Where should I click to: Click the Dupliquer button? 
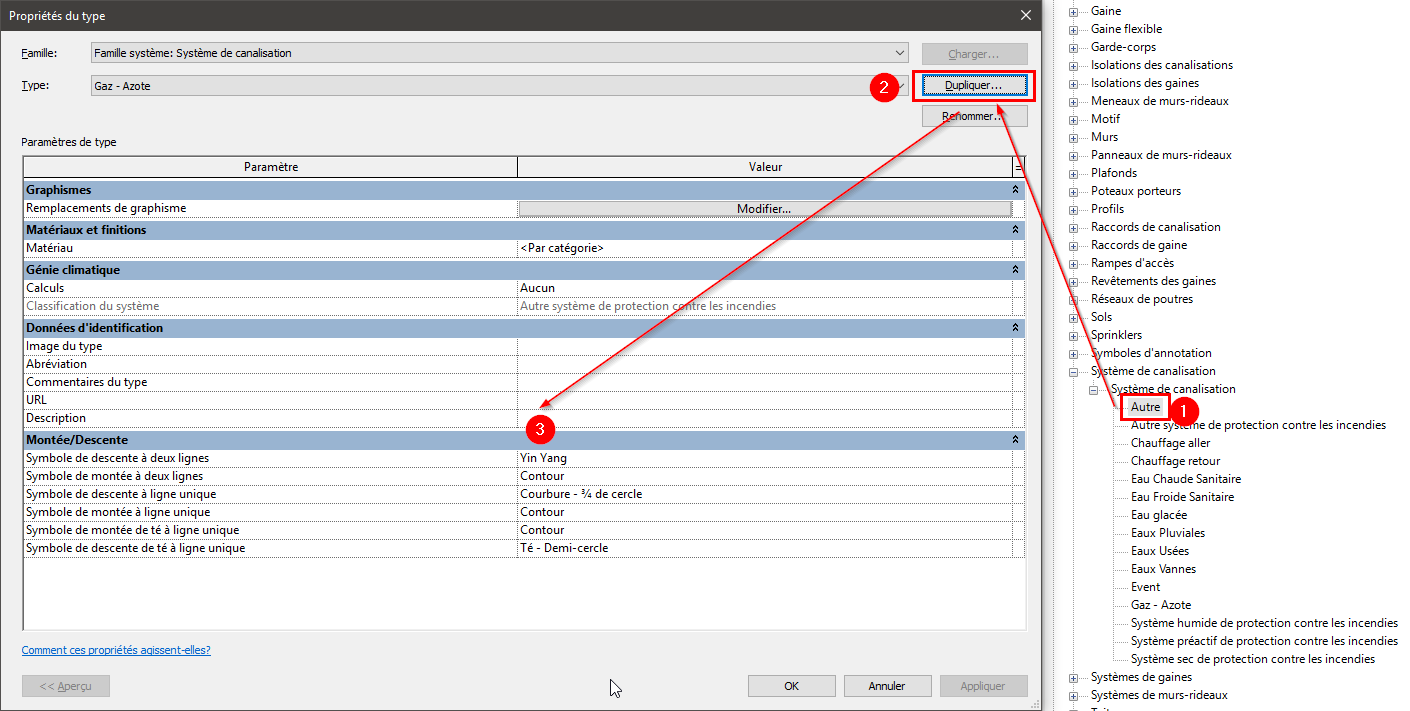(x=973, y=86)
